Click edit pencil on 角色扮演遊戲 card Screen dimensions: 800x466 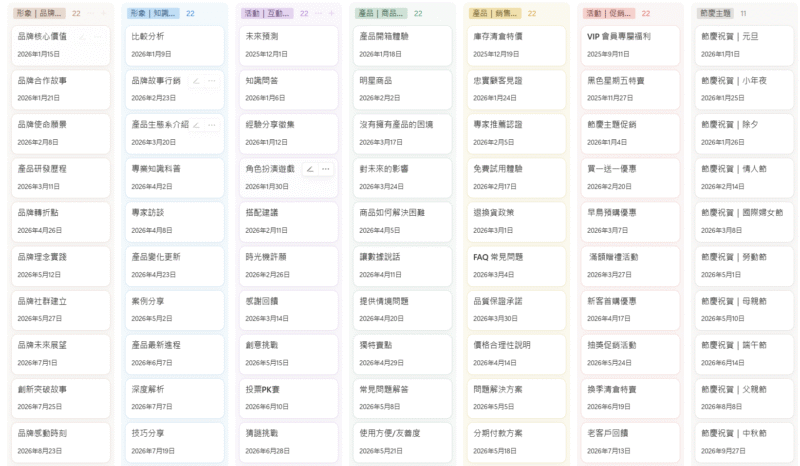click(x=310, y=169)
